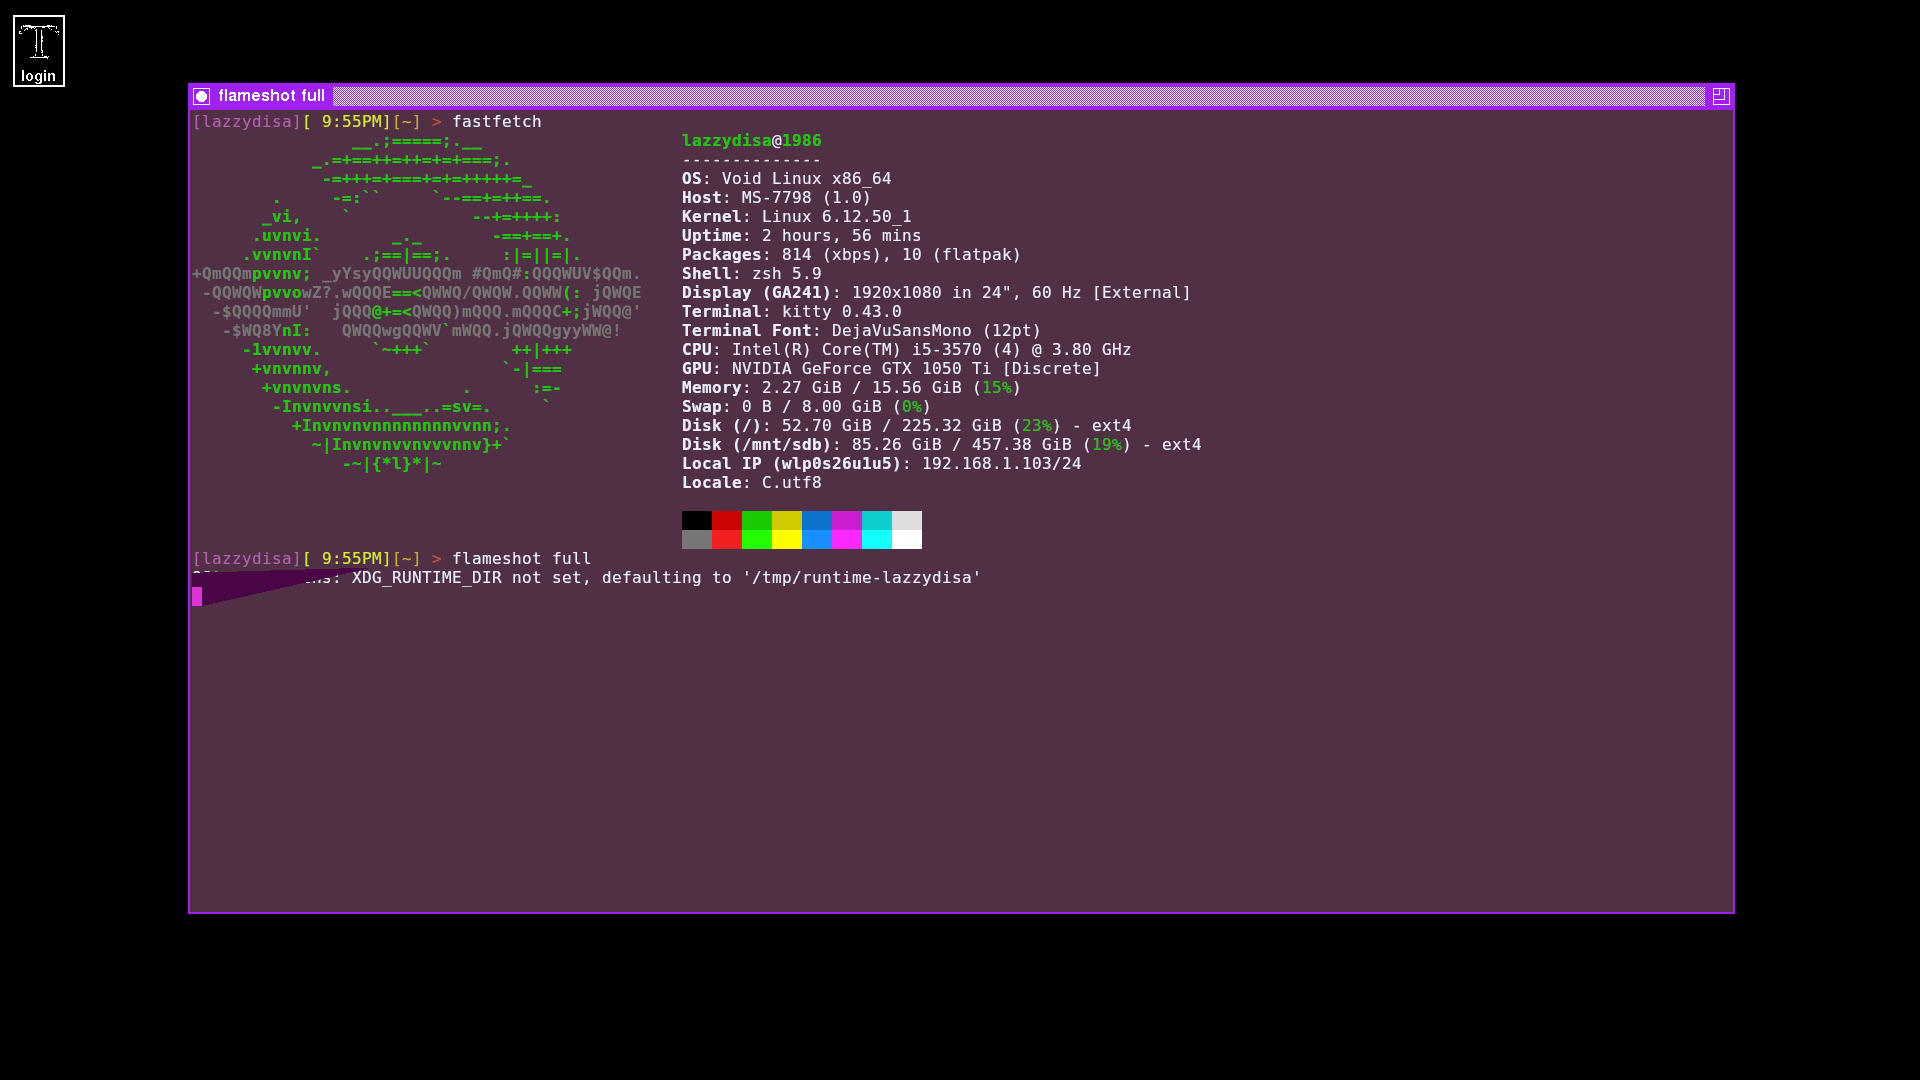Click the magenta terminal cursor block

coord(197,597)
